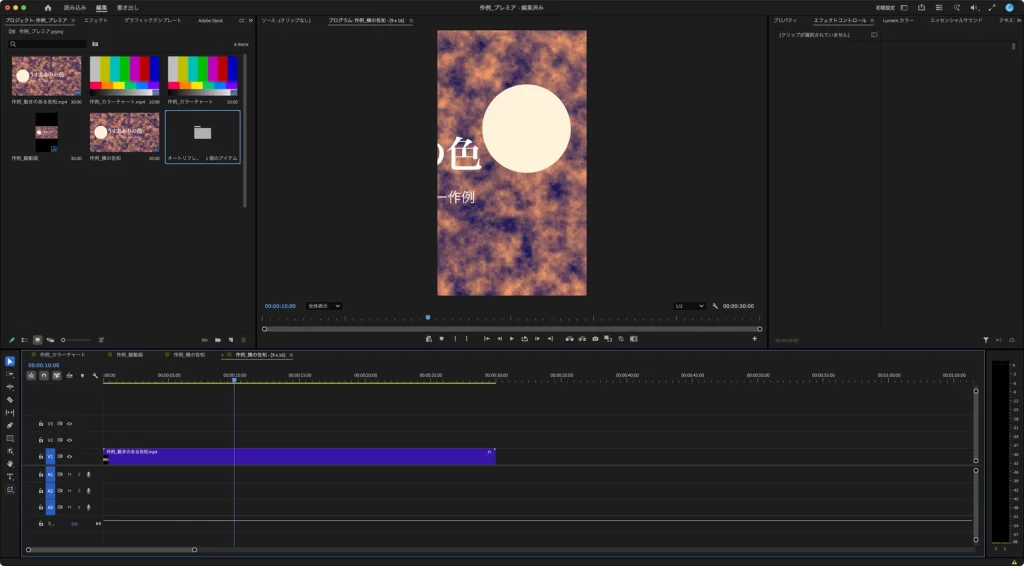Open 作例_カラーチャート sequence tab

coord(62,355)
